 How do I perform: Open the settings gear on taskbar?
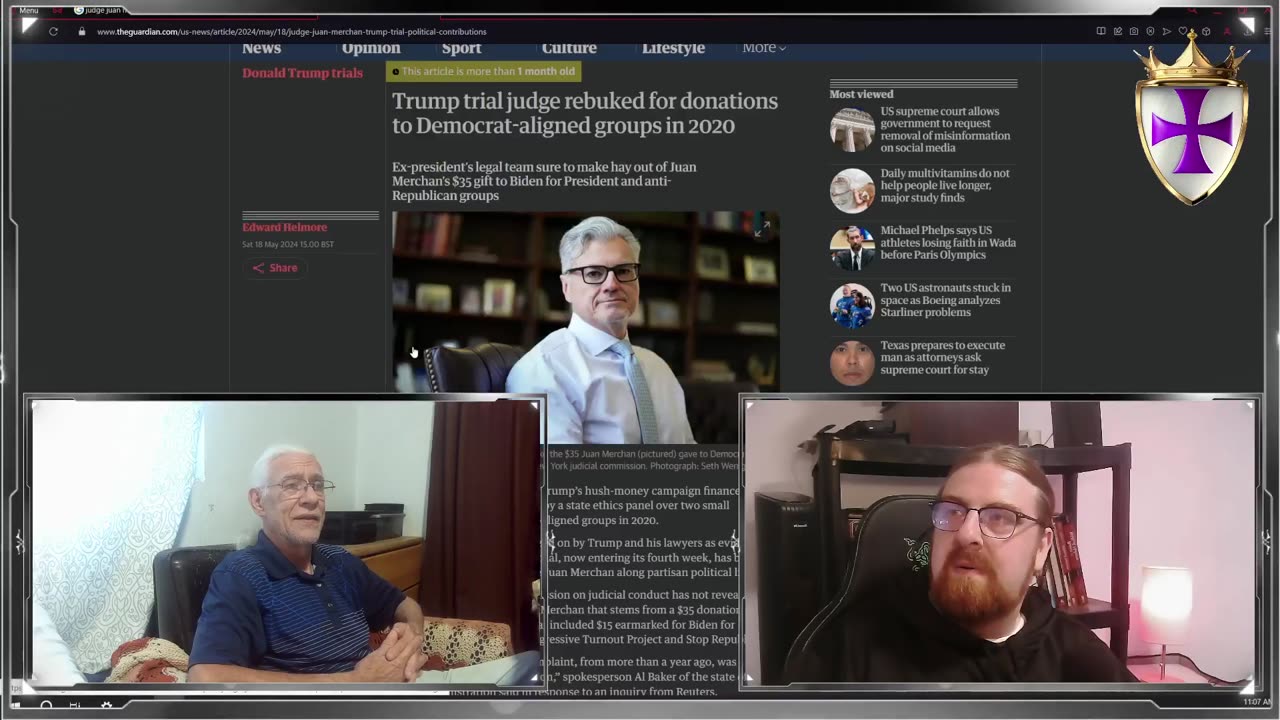pyautogui.click(x=106, y=705)
